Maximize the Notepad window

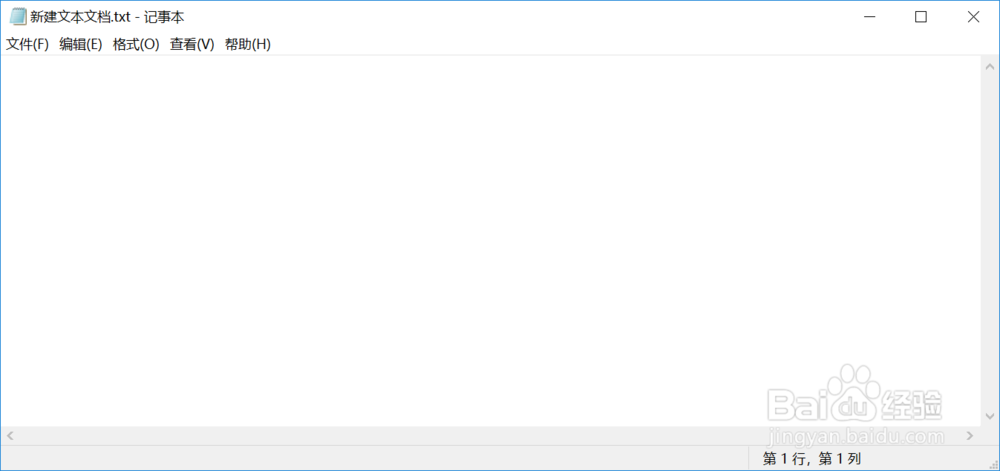pos(920,17)
